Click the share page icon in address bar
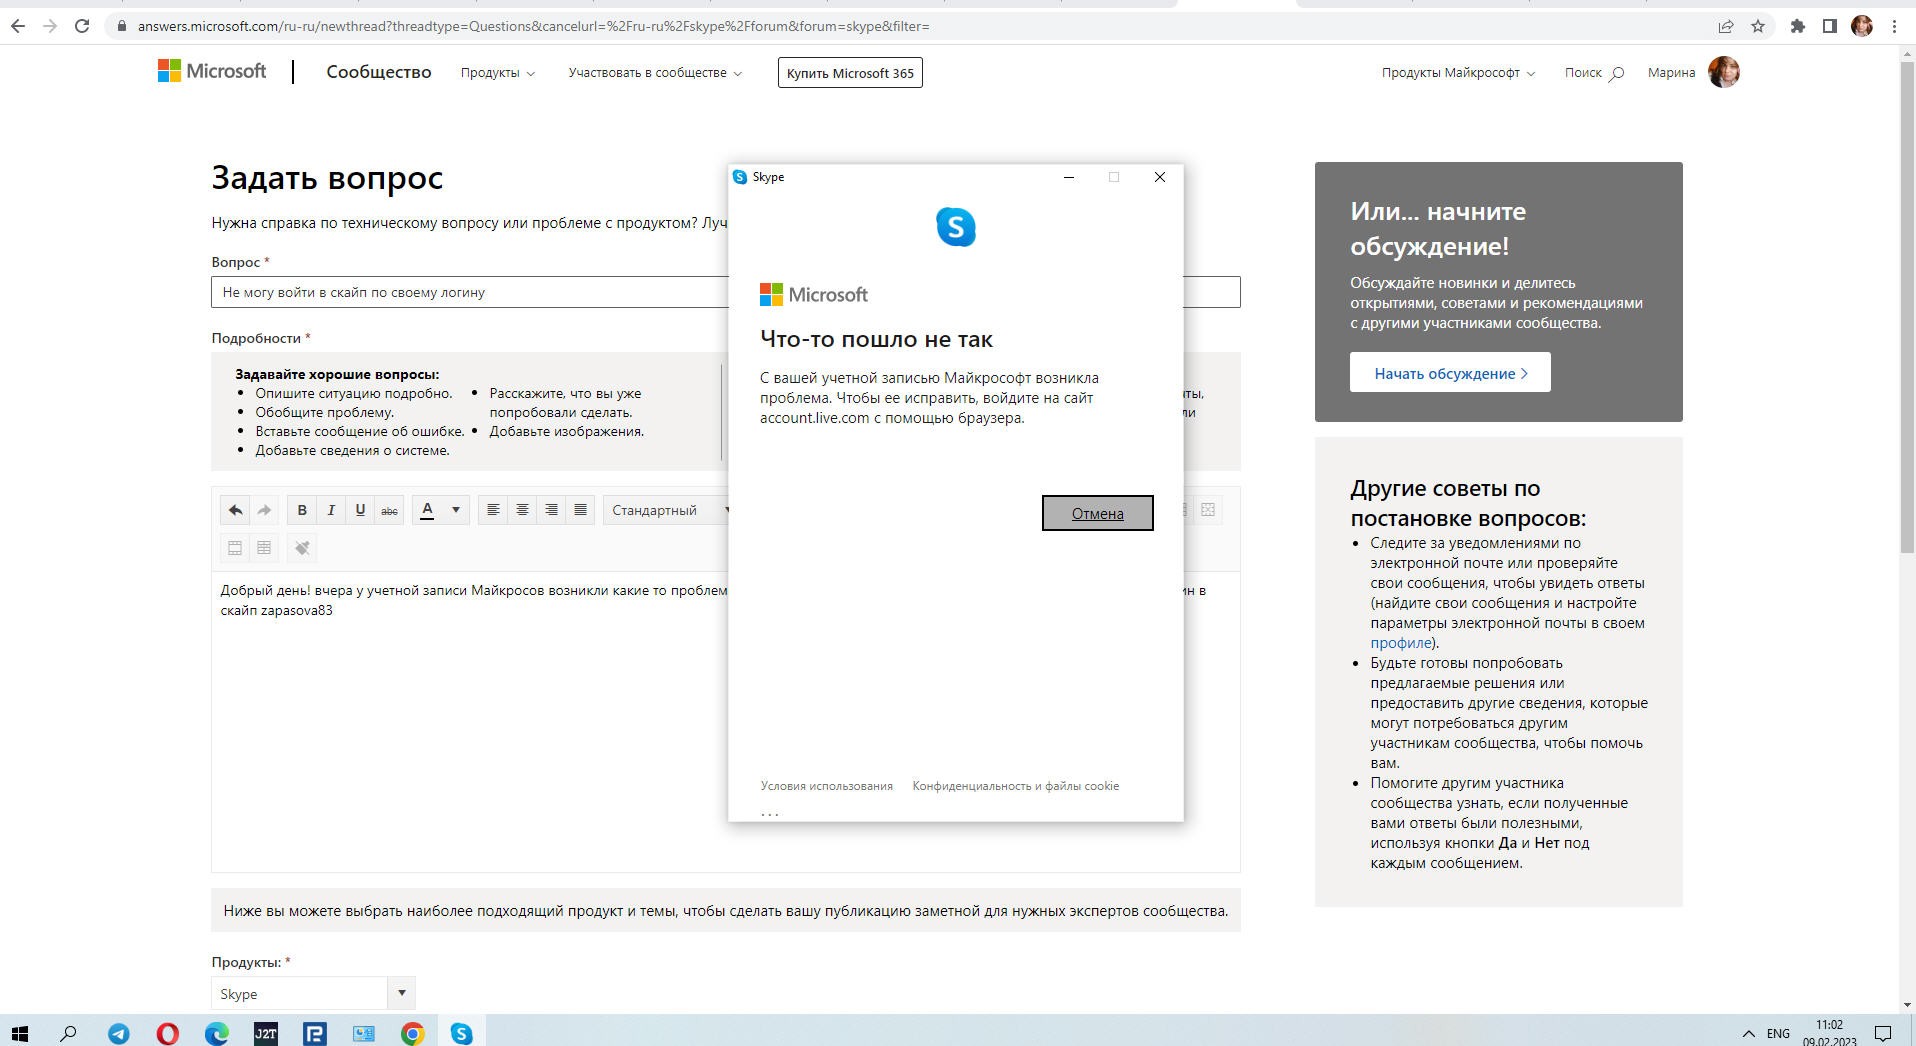1916x1046 pixels. pos(1725,26)
